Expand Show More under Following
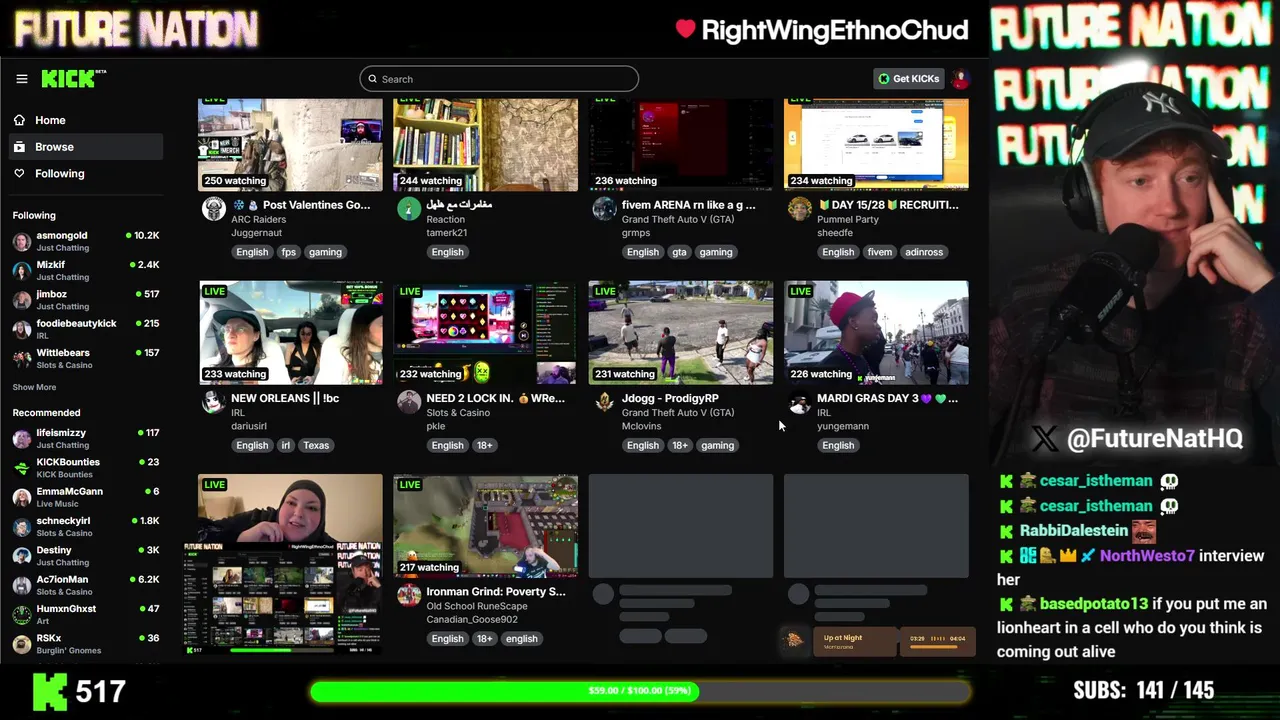1280x720 pixels. (34, 387)
